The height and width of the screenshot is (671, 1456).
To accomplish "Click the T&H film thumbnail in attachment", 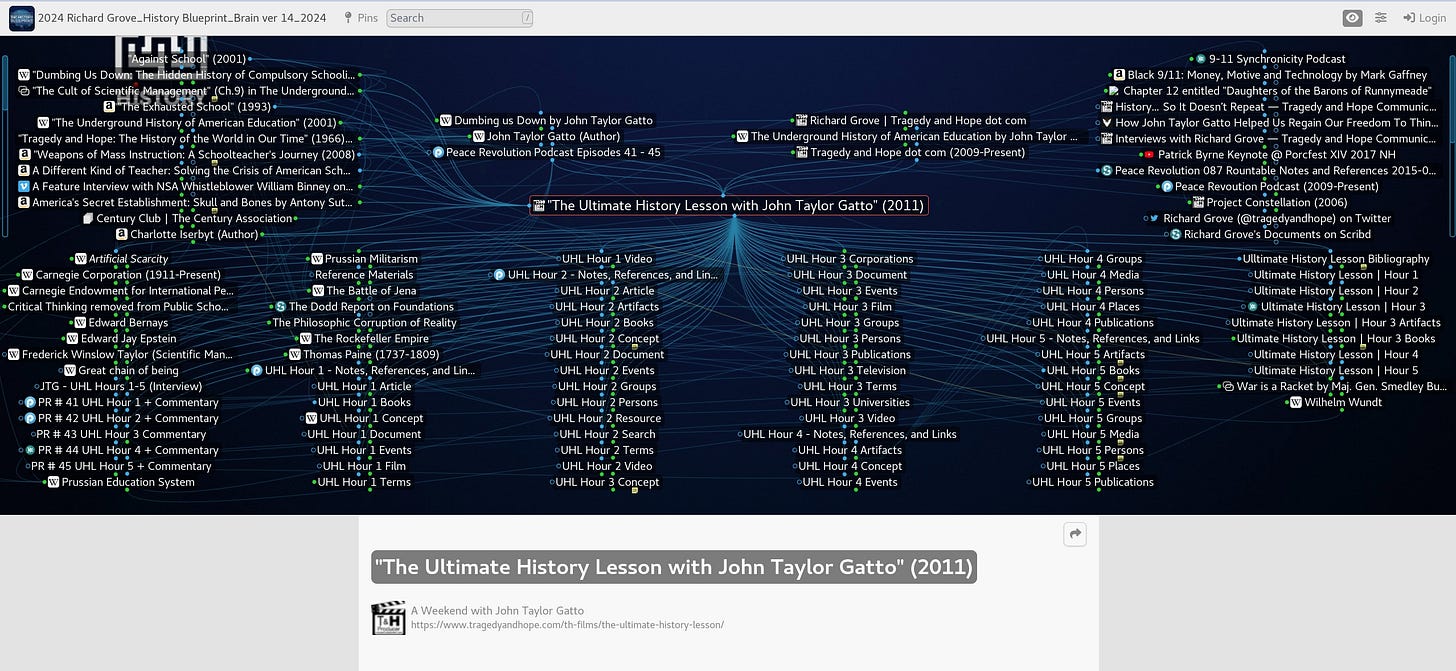I will [388, 617].
